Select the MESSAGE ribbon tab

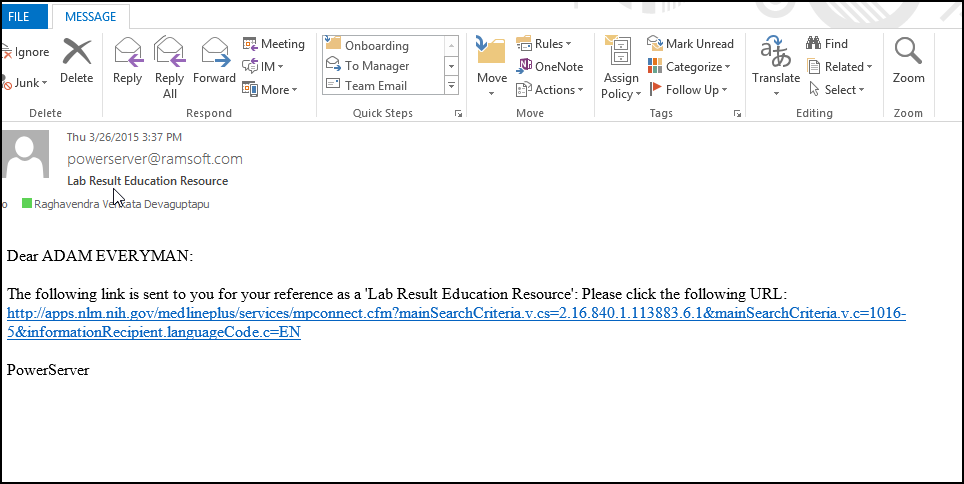pos(90,16)
